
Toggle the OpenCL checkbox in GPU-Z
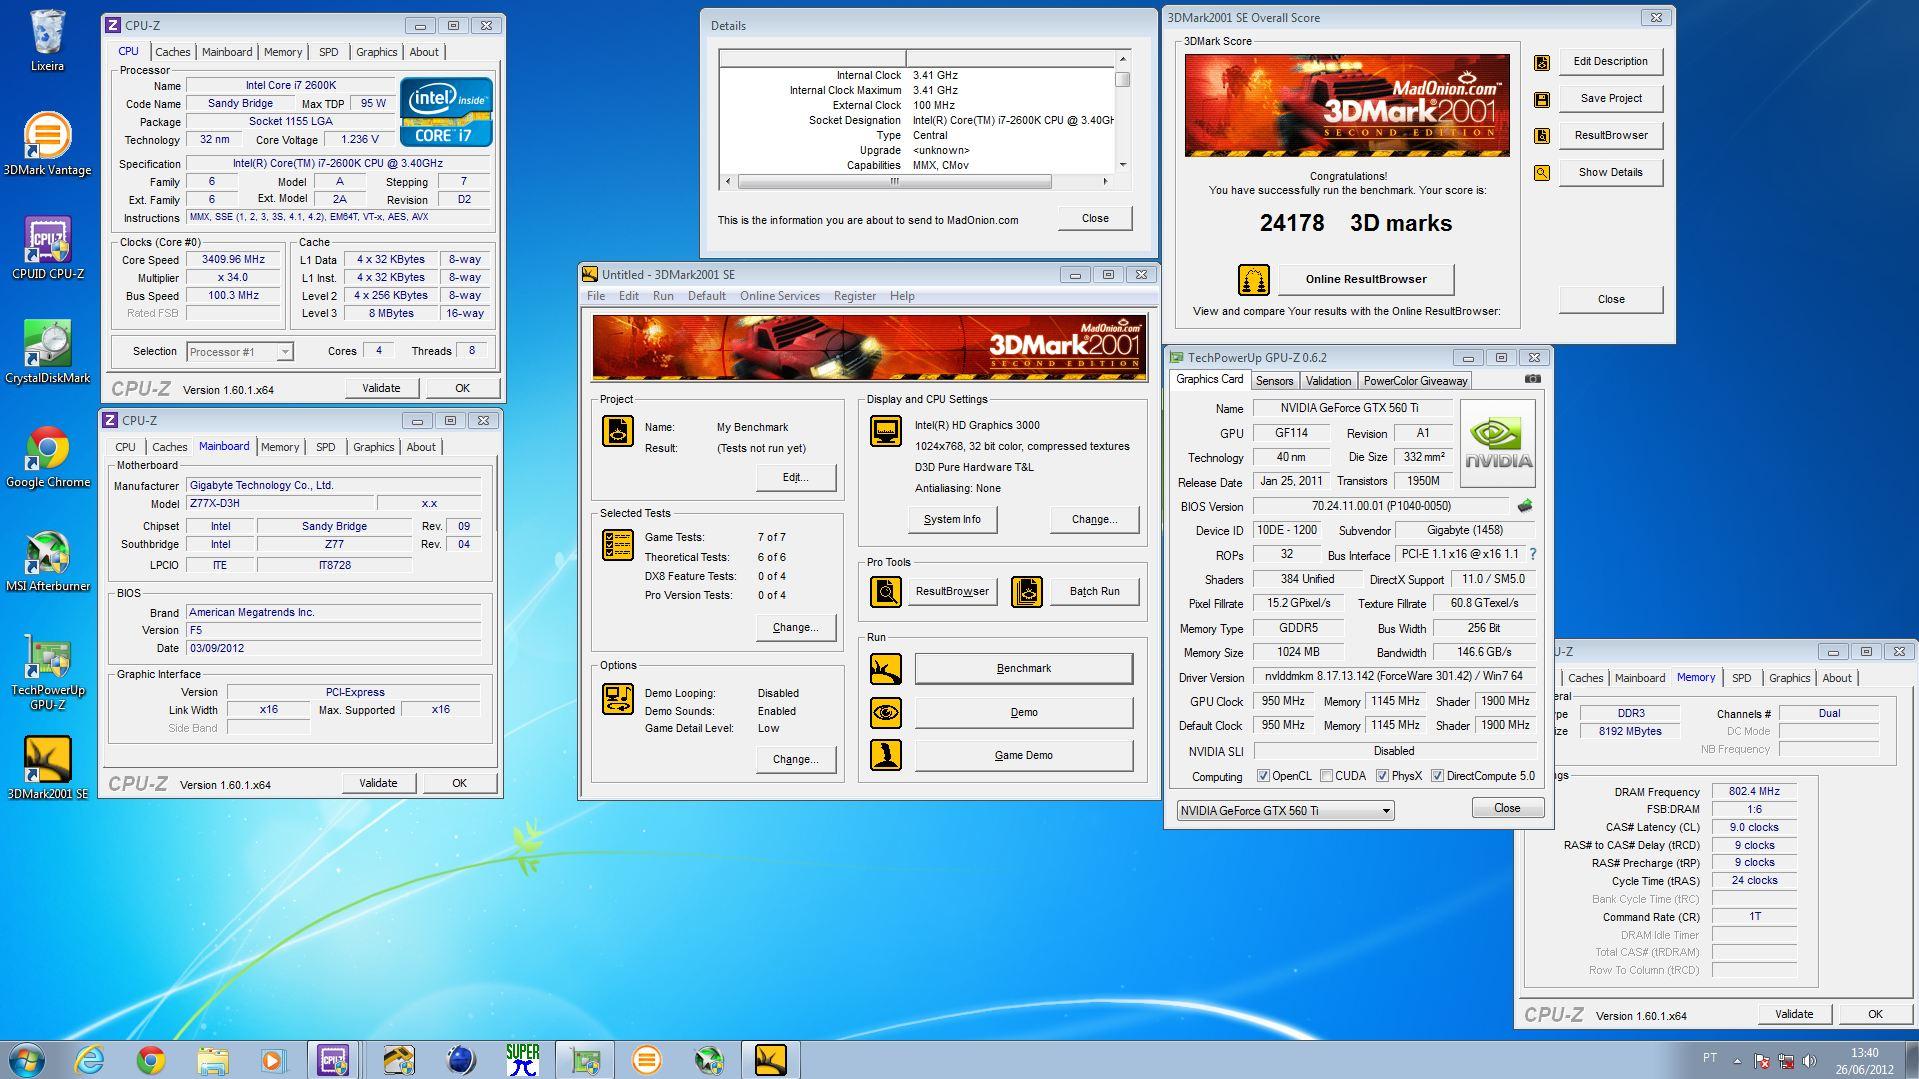pyautogui.click(x=1263, y=776)
